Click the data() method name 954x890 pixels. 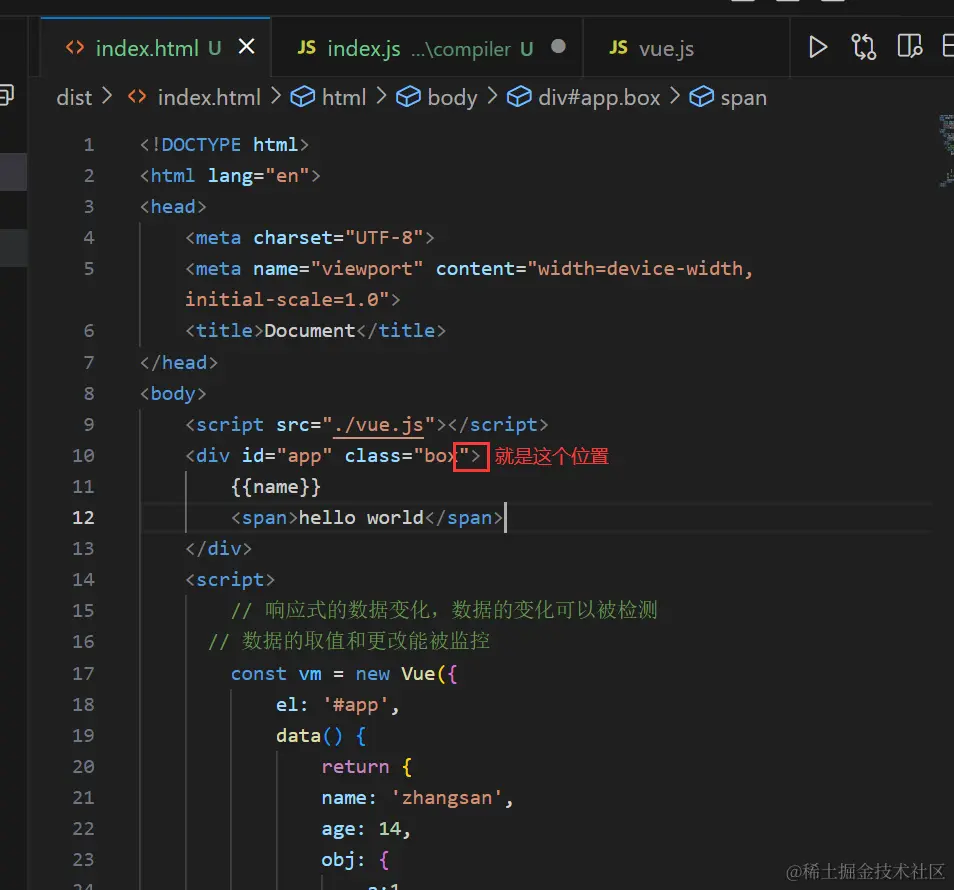click(298, 735)
